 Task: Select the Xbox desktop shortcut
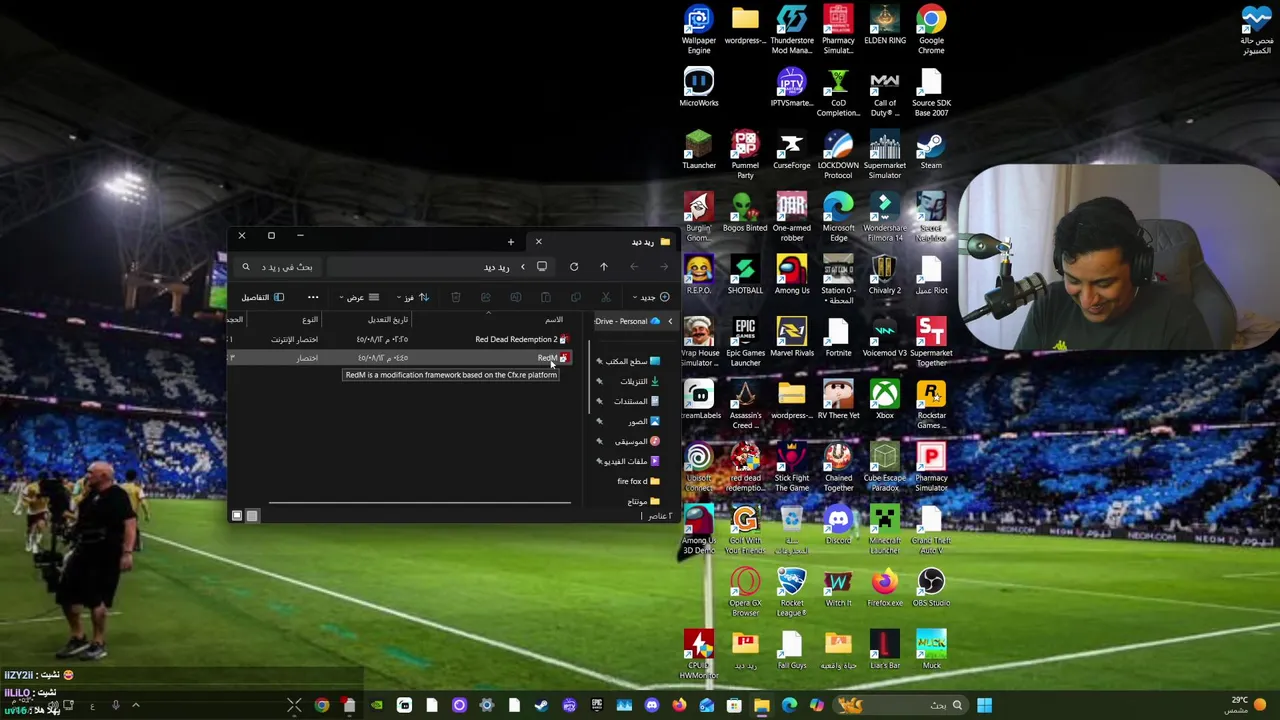[885, 400]
